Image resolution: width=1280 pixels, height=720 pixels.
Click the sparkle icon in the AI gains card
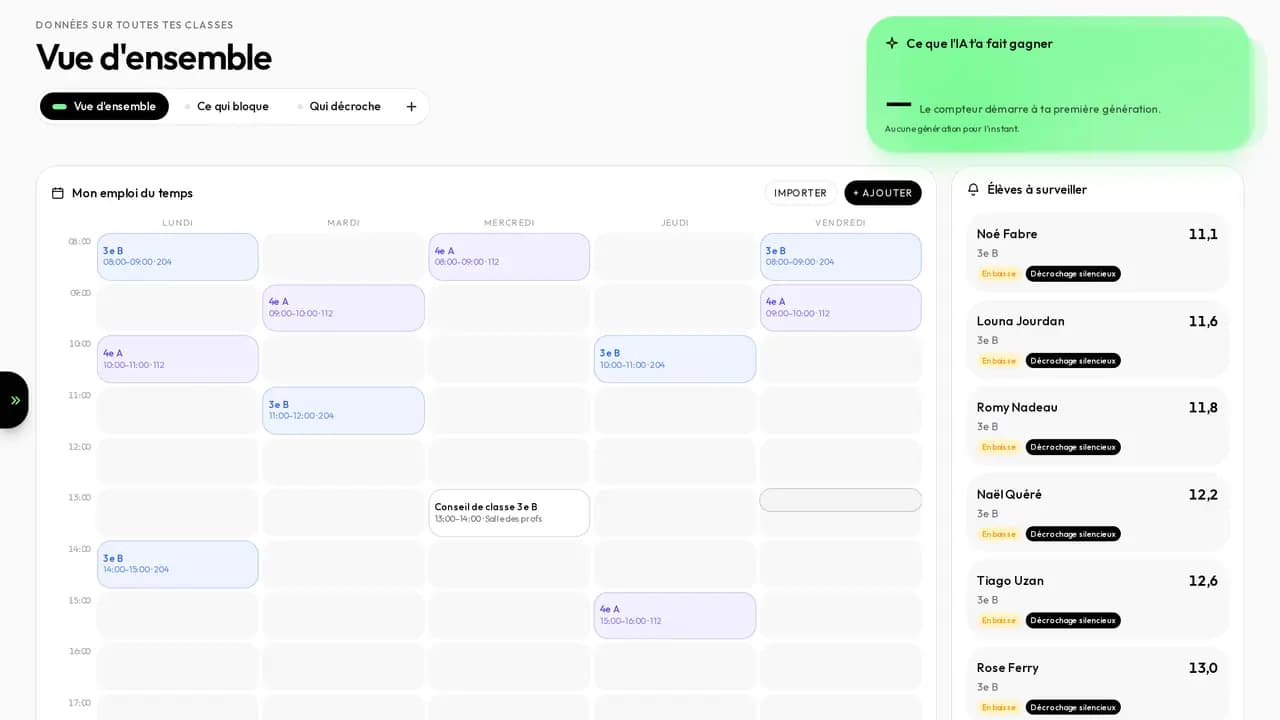pyautogui.click(x=892, y=43)
